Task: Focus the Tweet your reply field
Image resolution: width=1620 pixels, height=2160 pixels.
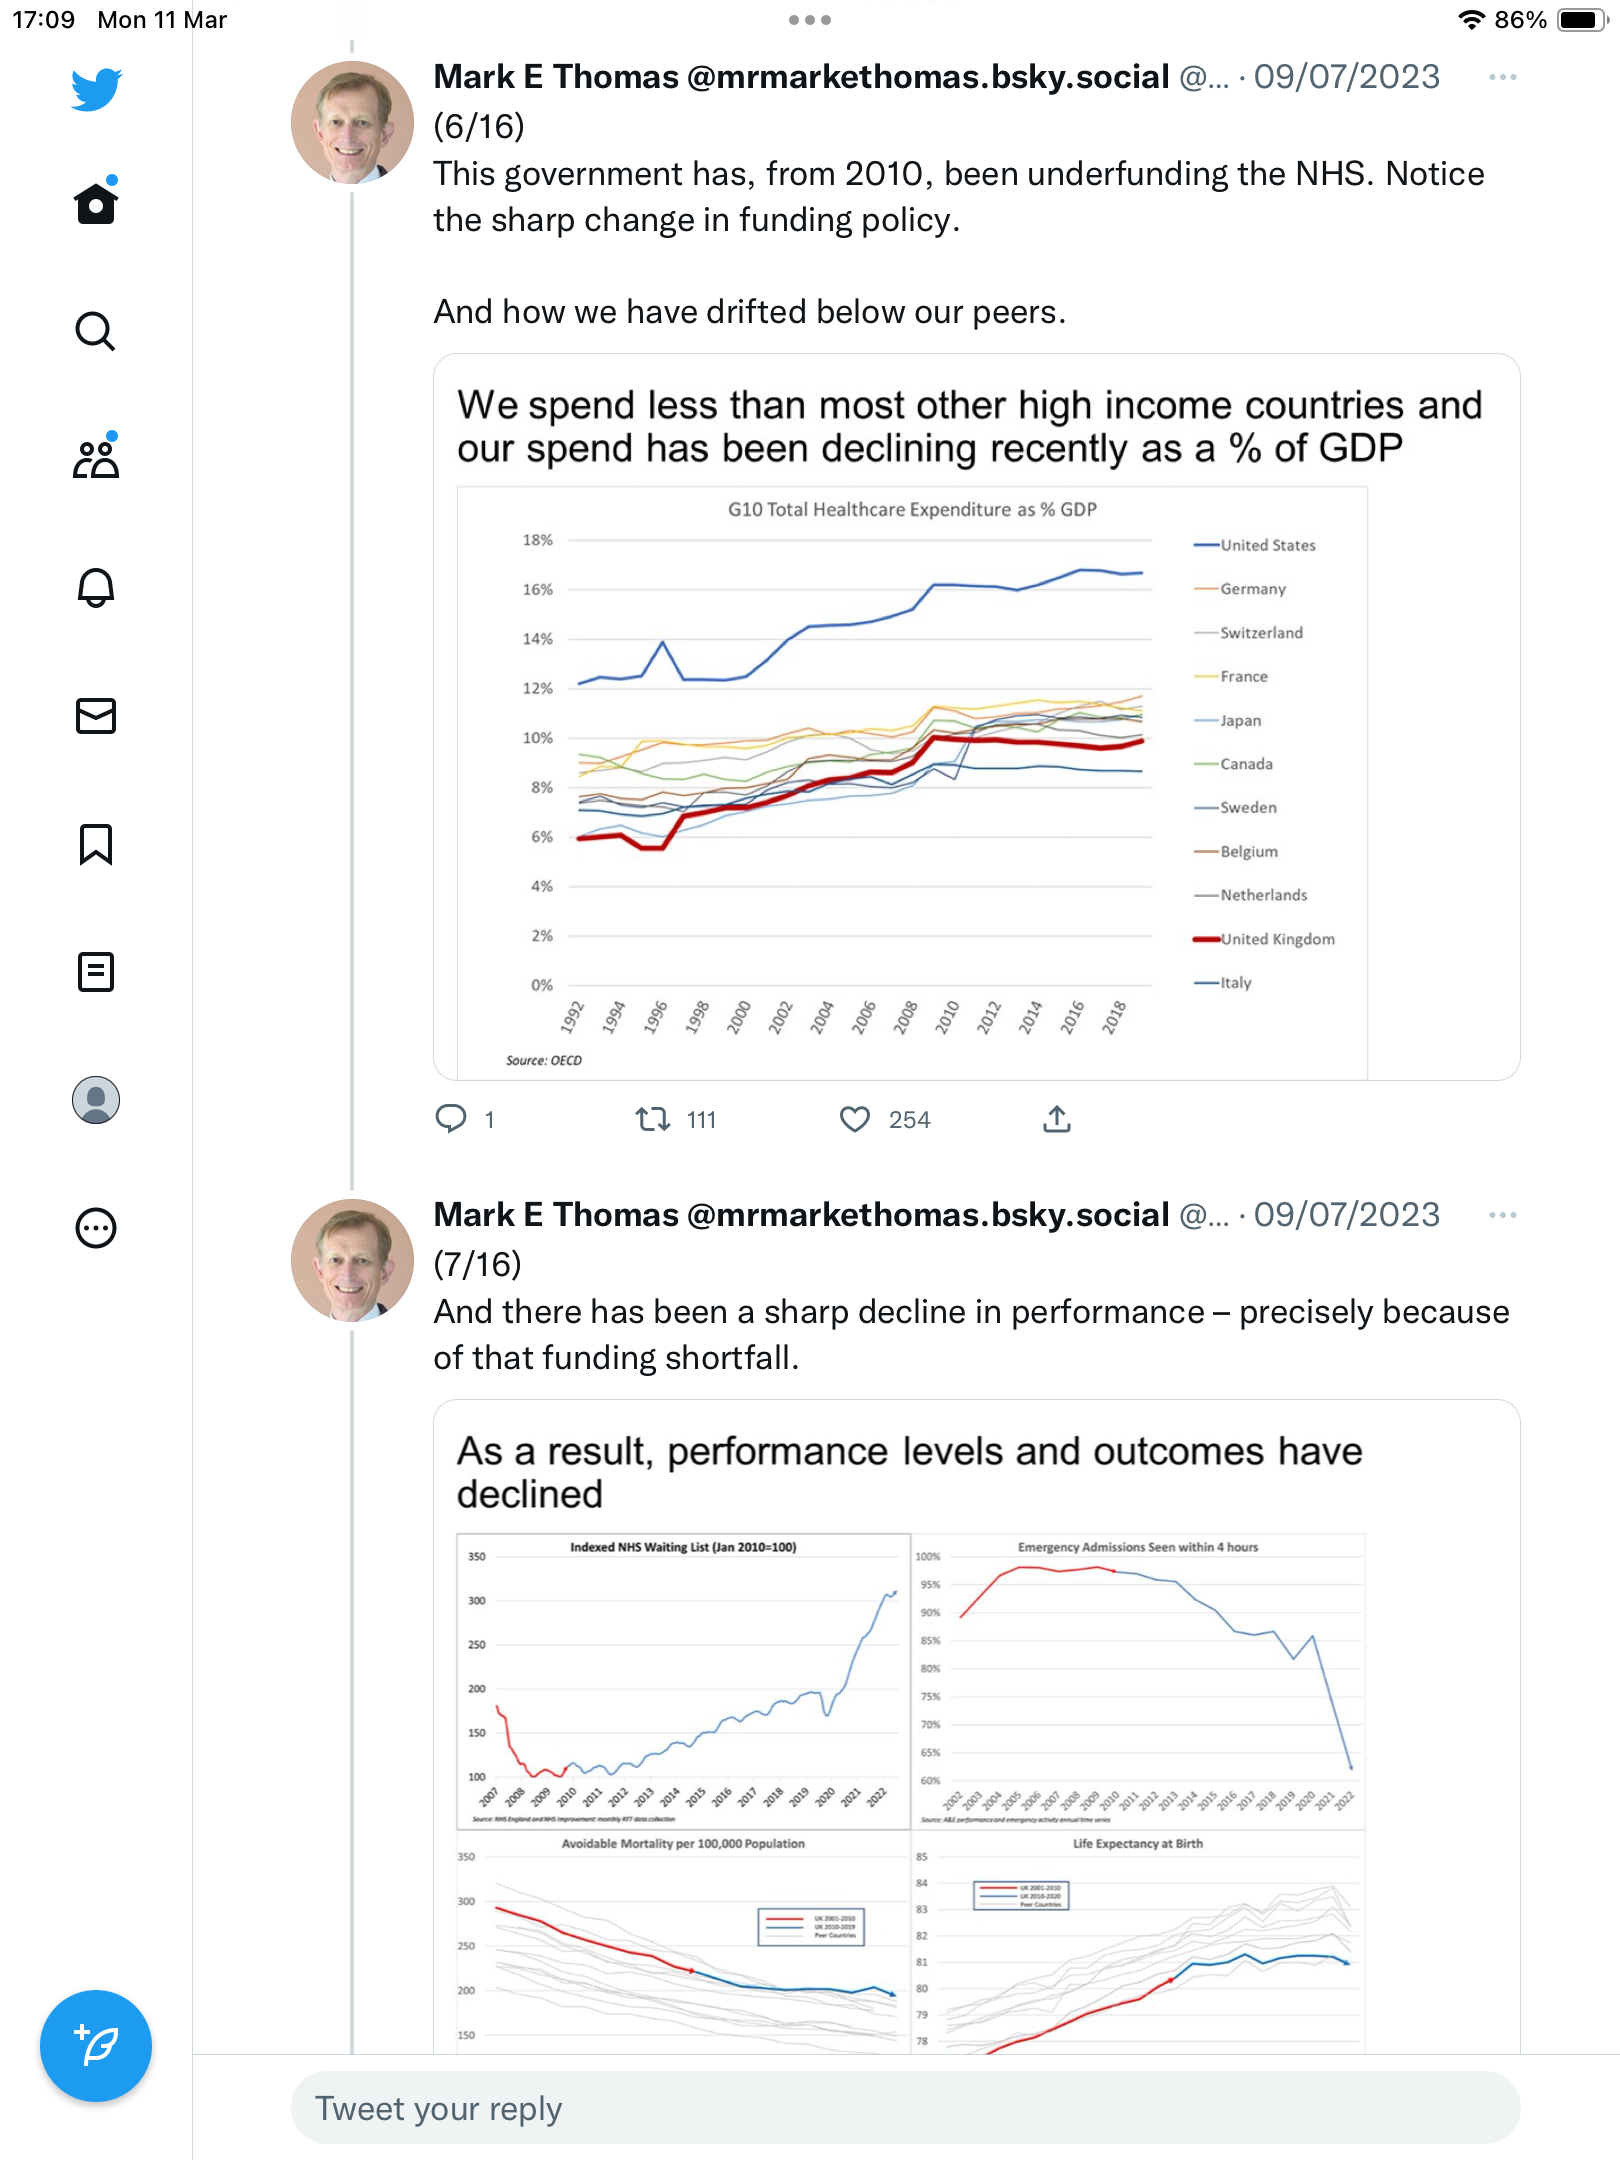Action: tap(906, 2108)
